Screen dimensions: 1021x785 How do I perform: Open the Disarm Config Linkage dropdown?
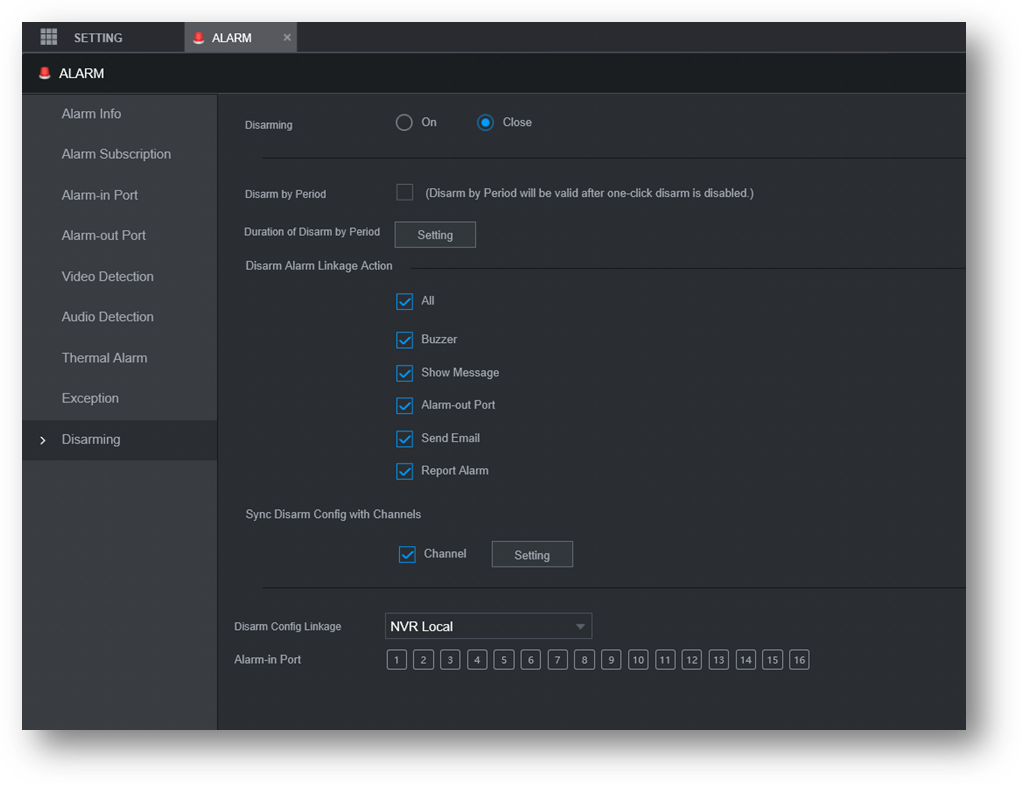tap(488, 626)
